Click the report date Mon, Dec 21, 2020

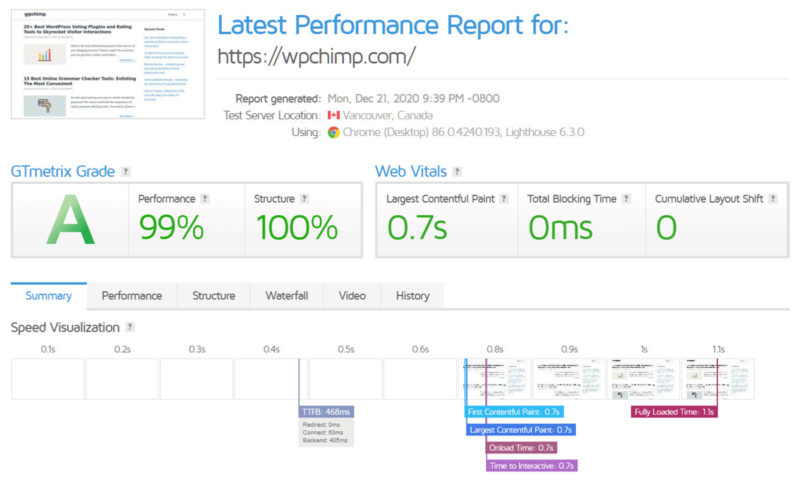click(413, 98)
